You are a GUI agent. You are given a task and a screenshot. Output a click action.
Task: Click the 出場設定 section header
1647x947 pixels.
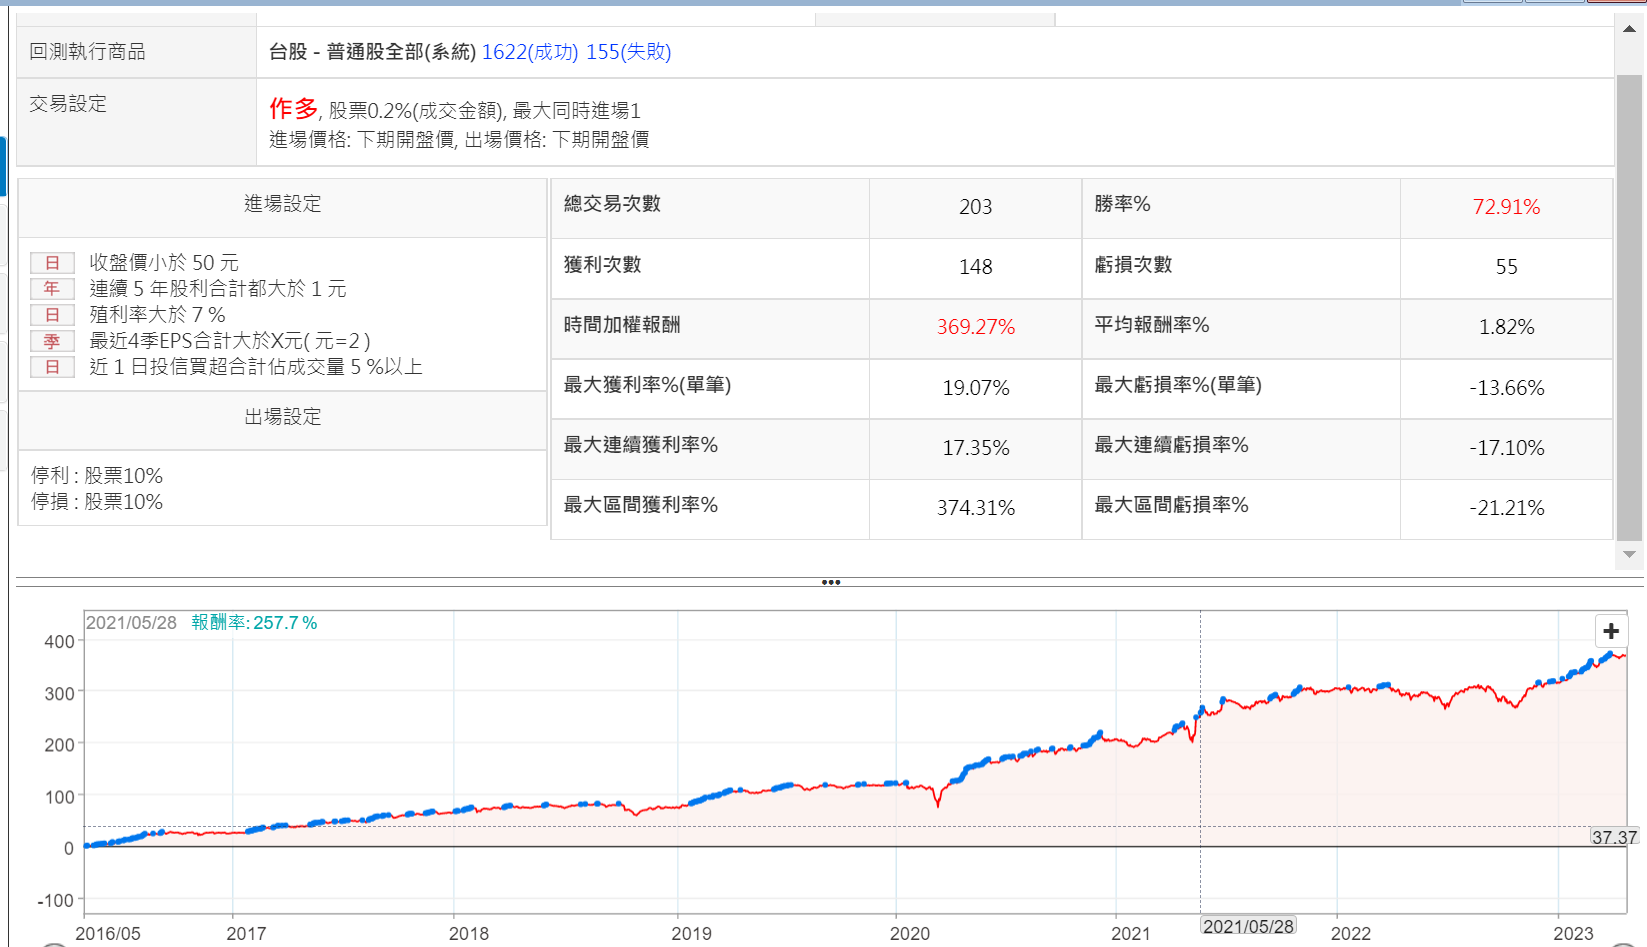tap(283, 417)
